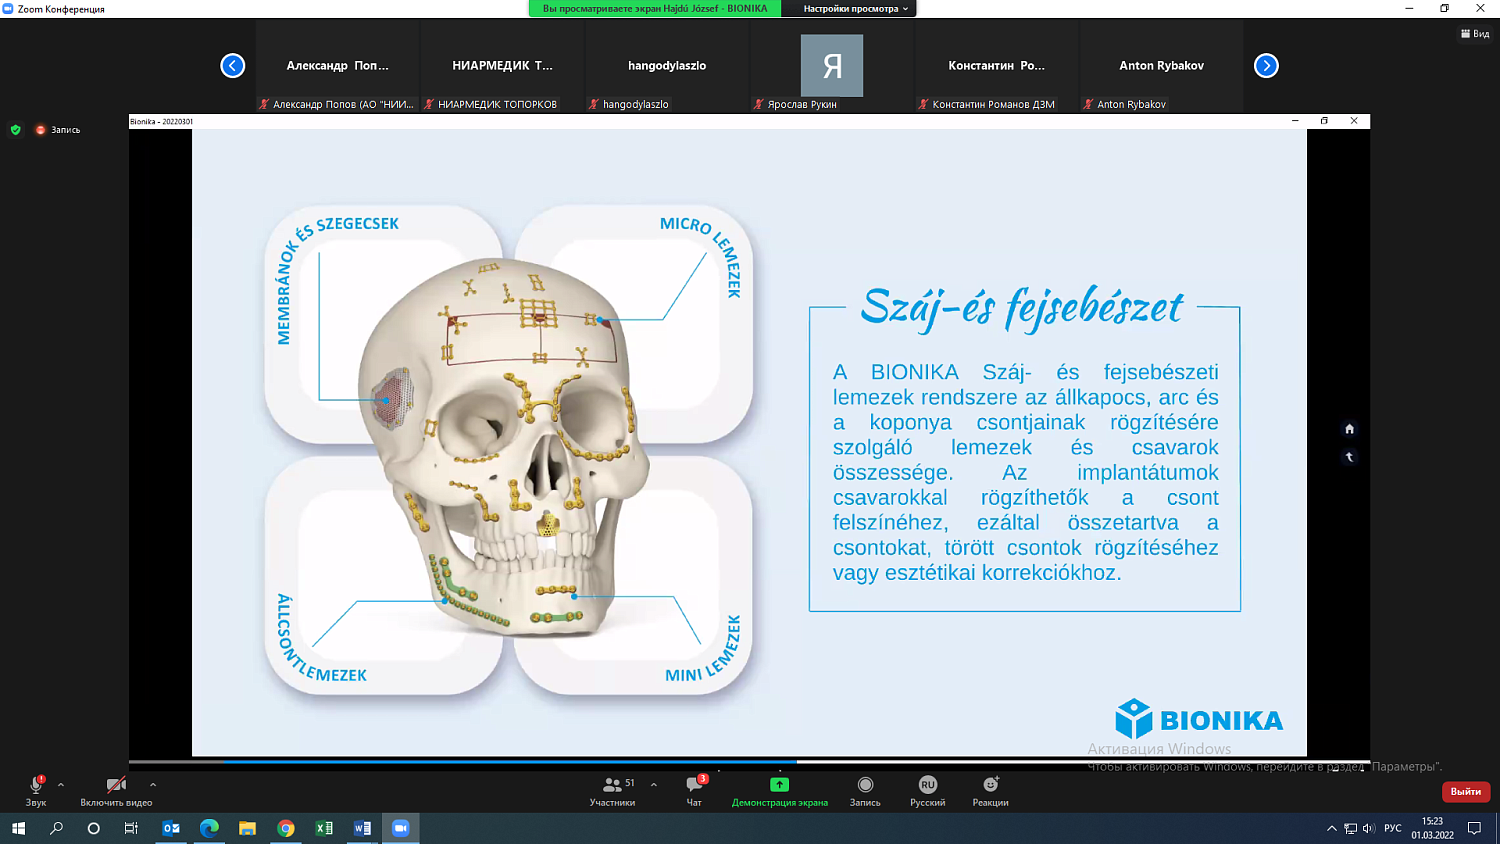Viewport: 1500px width, 844px height.
Task: Click the presentation progress bar
Action: [x=749, y=762]
